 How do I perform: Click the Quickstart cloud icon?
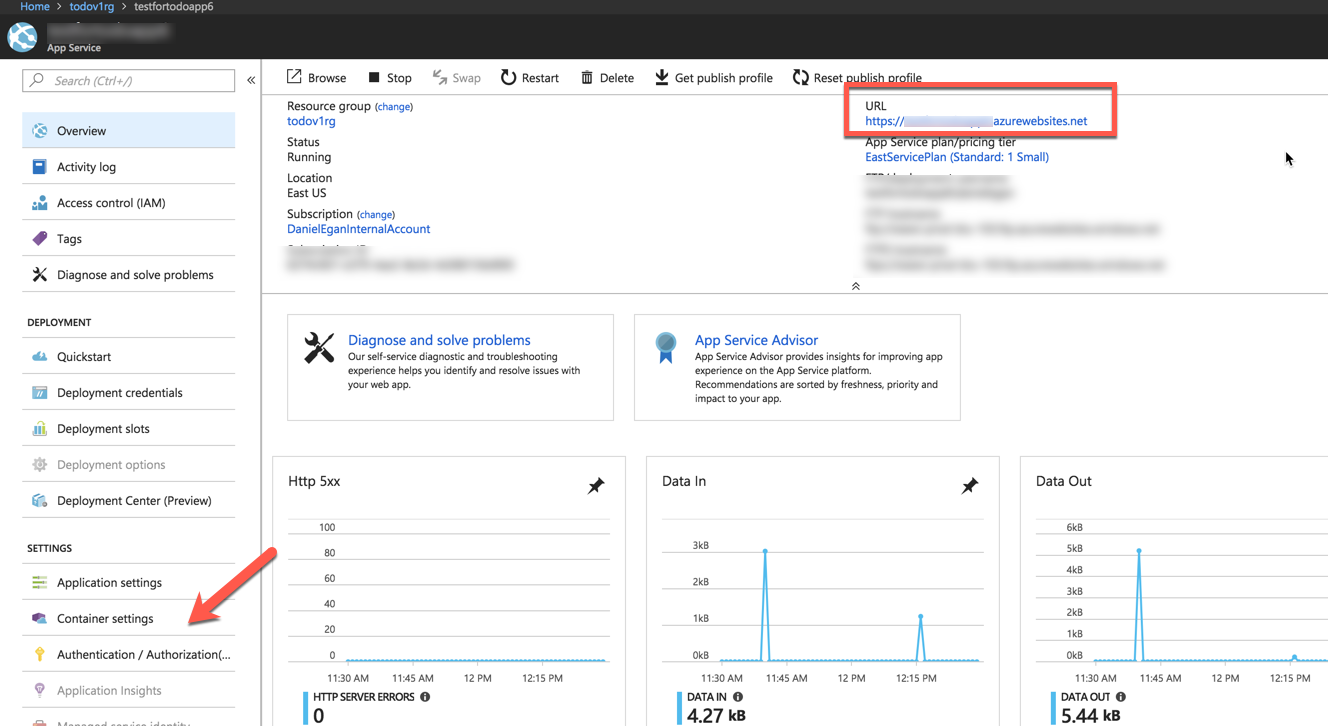[40, 357]
